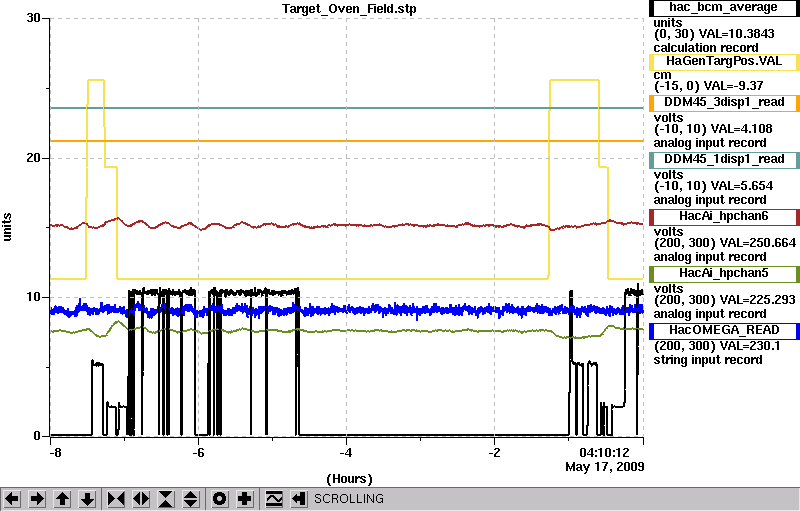Image resolution: width=800 pixels, height=511 pixels.
Task: Click the 'calculation record' label
Action: pyautogui.click(x=706, y=48)
